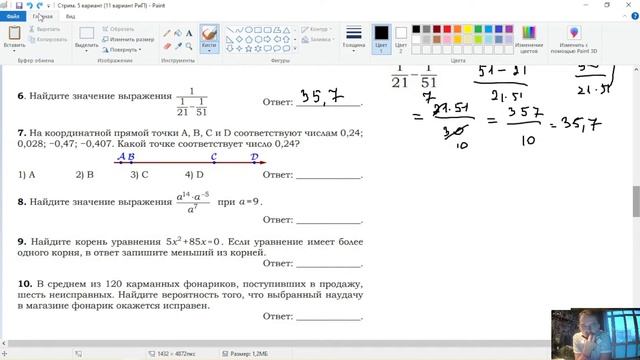This screenshot has width=640, height=360.
Task: Switch to the Вид tab
Action: [x=70, y=16]
